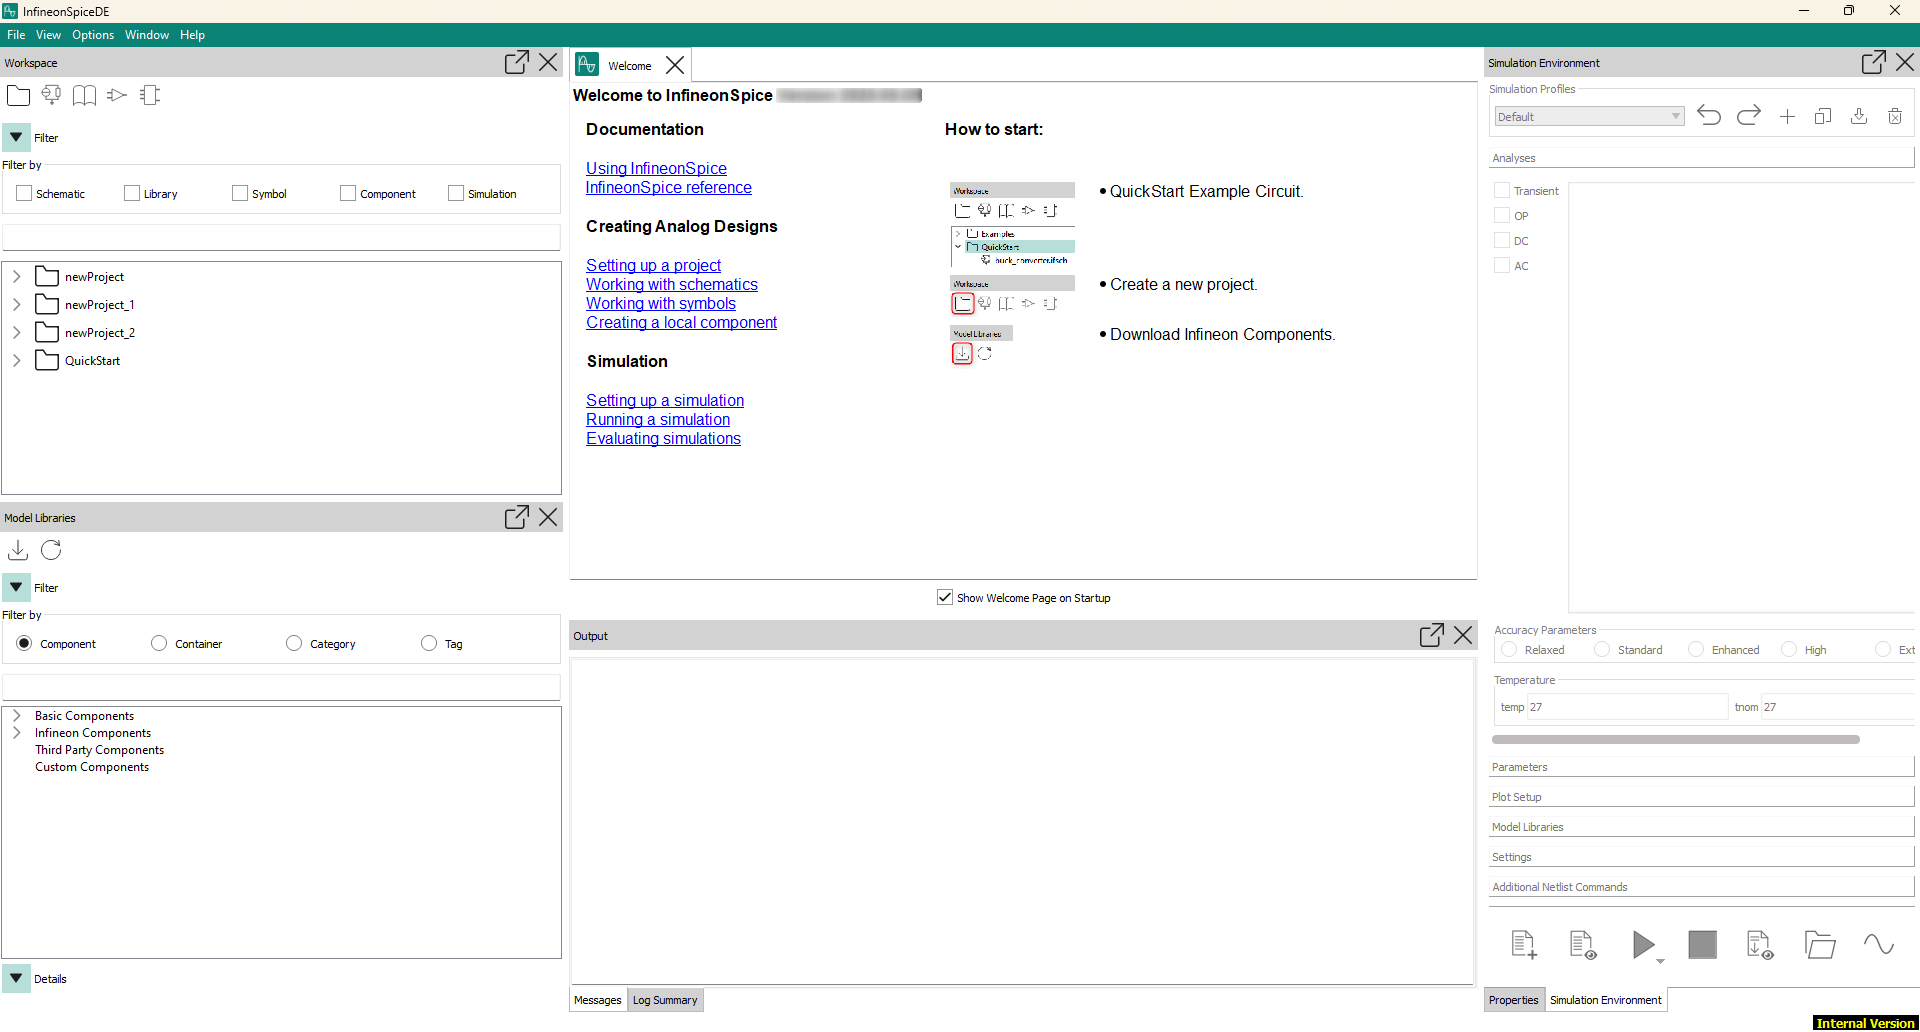Expand the Infineon Components library node
1920x1032 pixels.
coord(17,733)
